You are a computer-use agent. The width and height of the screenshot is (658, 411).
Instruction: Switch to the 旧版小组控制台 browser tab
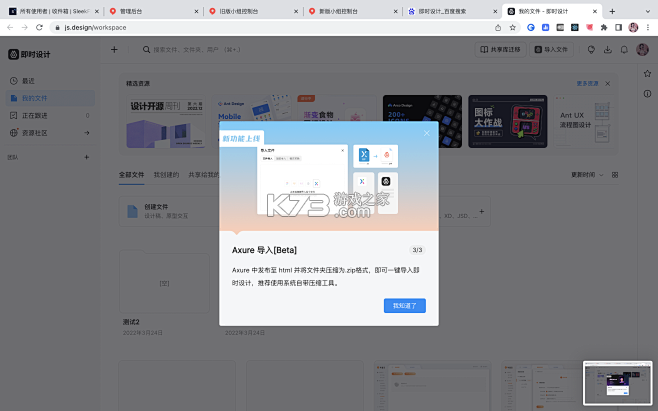[x=251, y=11]
